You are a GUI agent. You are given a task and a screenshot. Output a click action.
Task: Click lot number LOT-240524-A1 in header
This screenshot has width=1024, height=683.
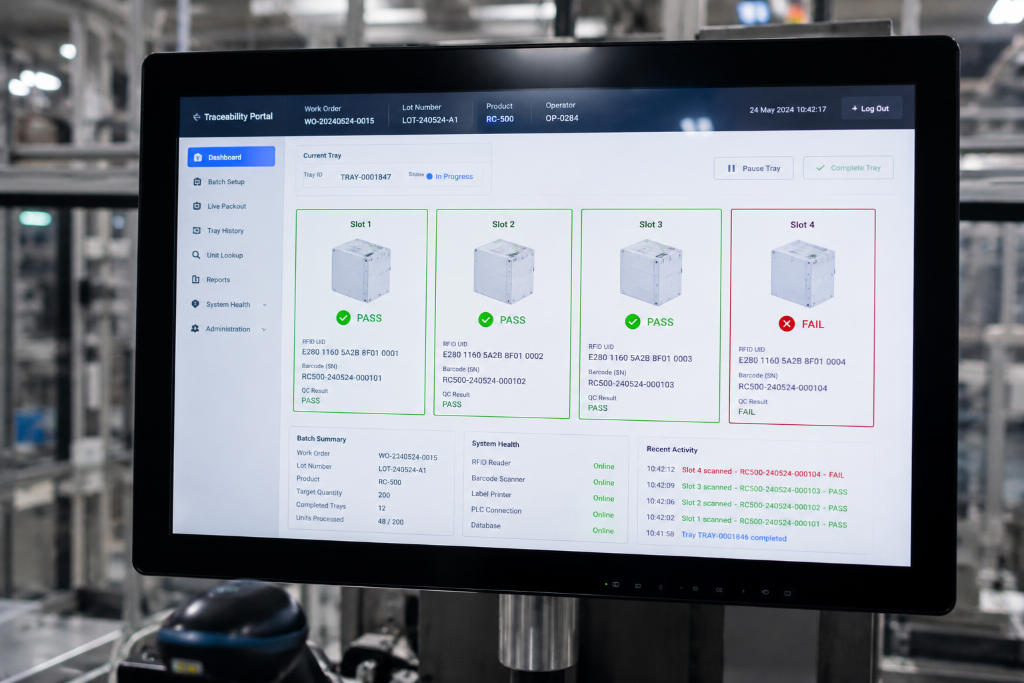(x=430, y=119)
